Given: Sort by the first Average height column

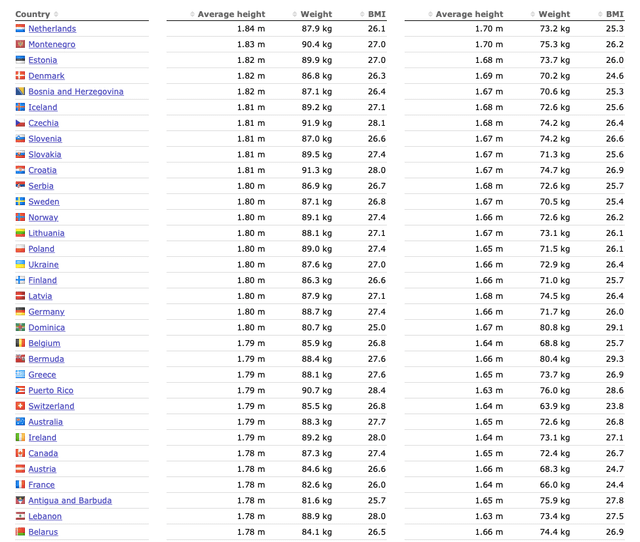Looking at the screenshot, I should pos(231,14).
